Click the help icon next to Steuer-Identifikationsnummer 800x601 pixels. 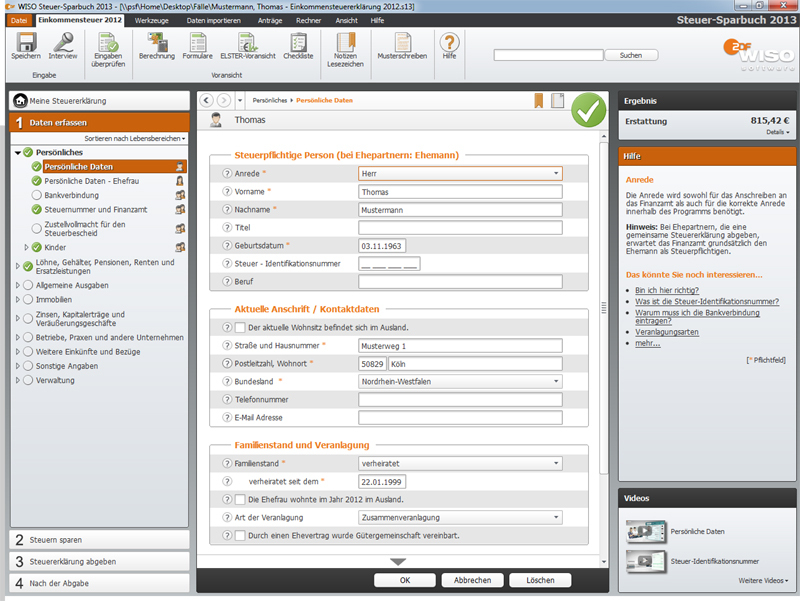pos(228,263)
